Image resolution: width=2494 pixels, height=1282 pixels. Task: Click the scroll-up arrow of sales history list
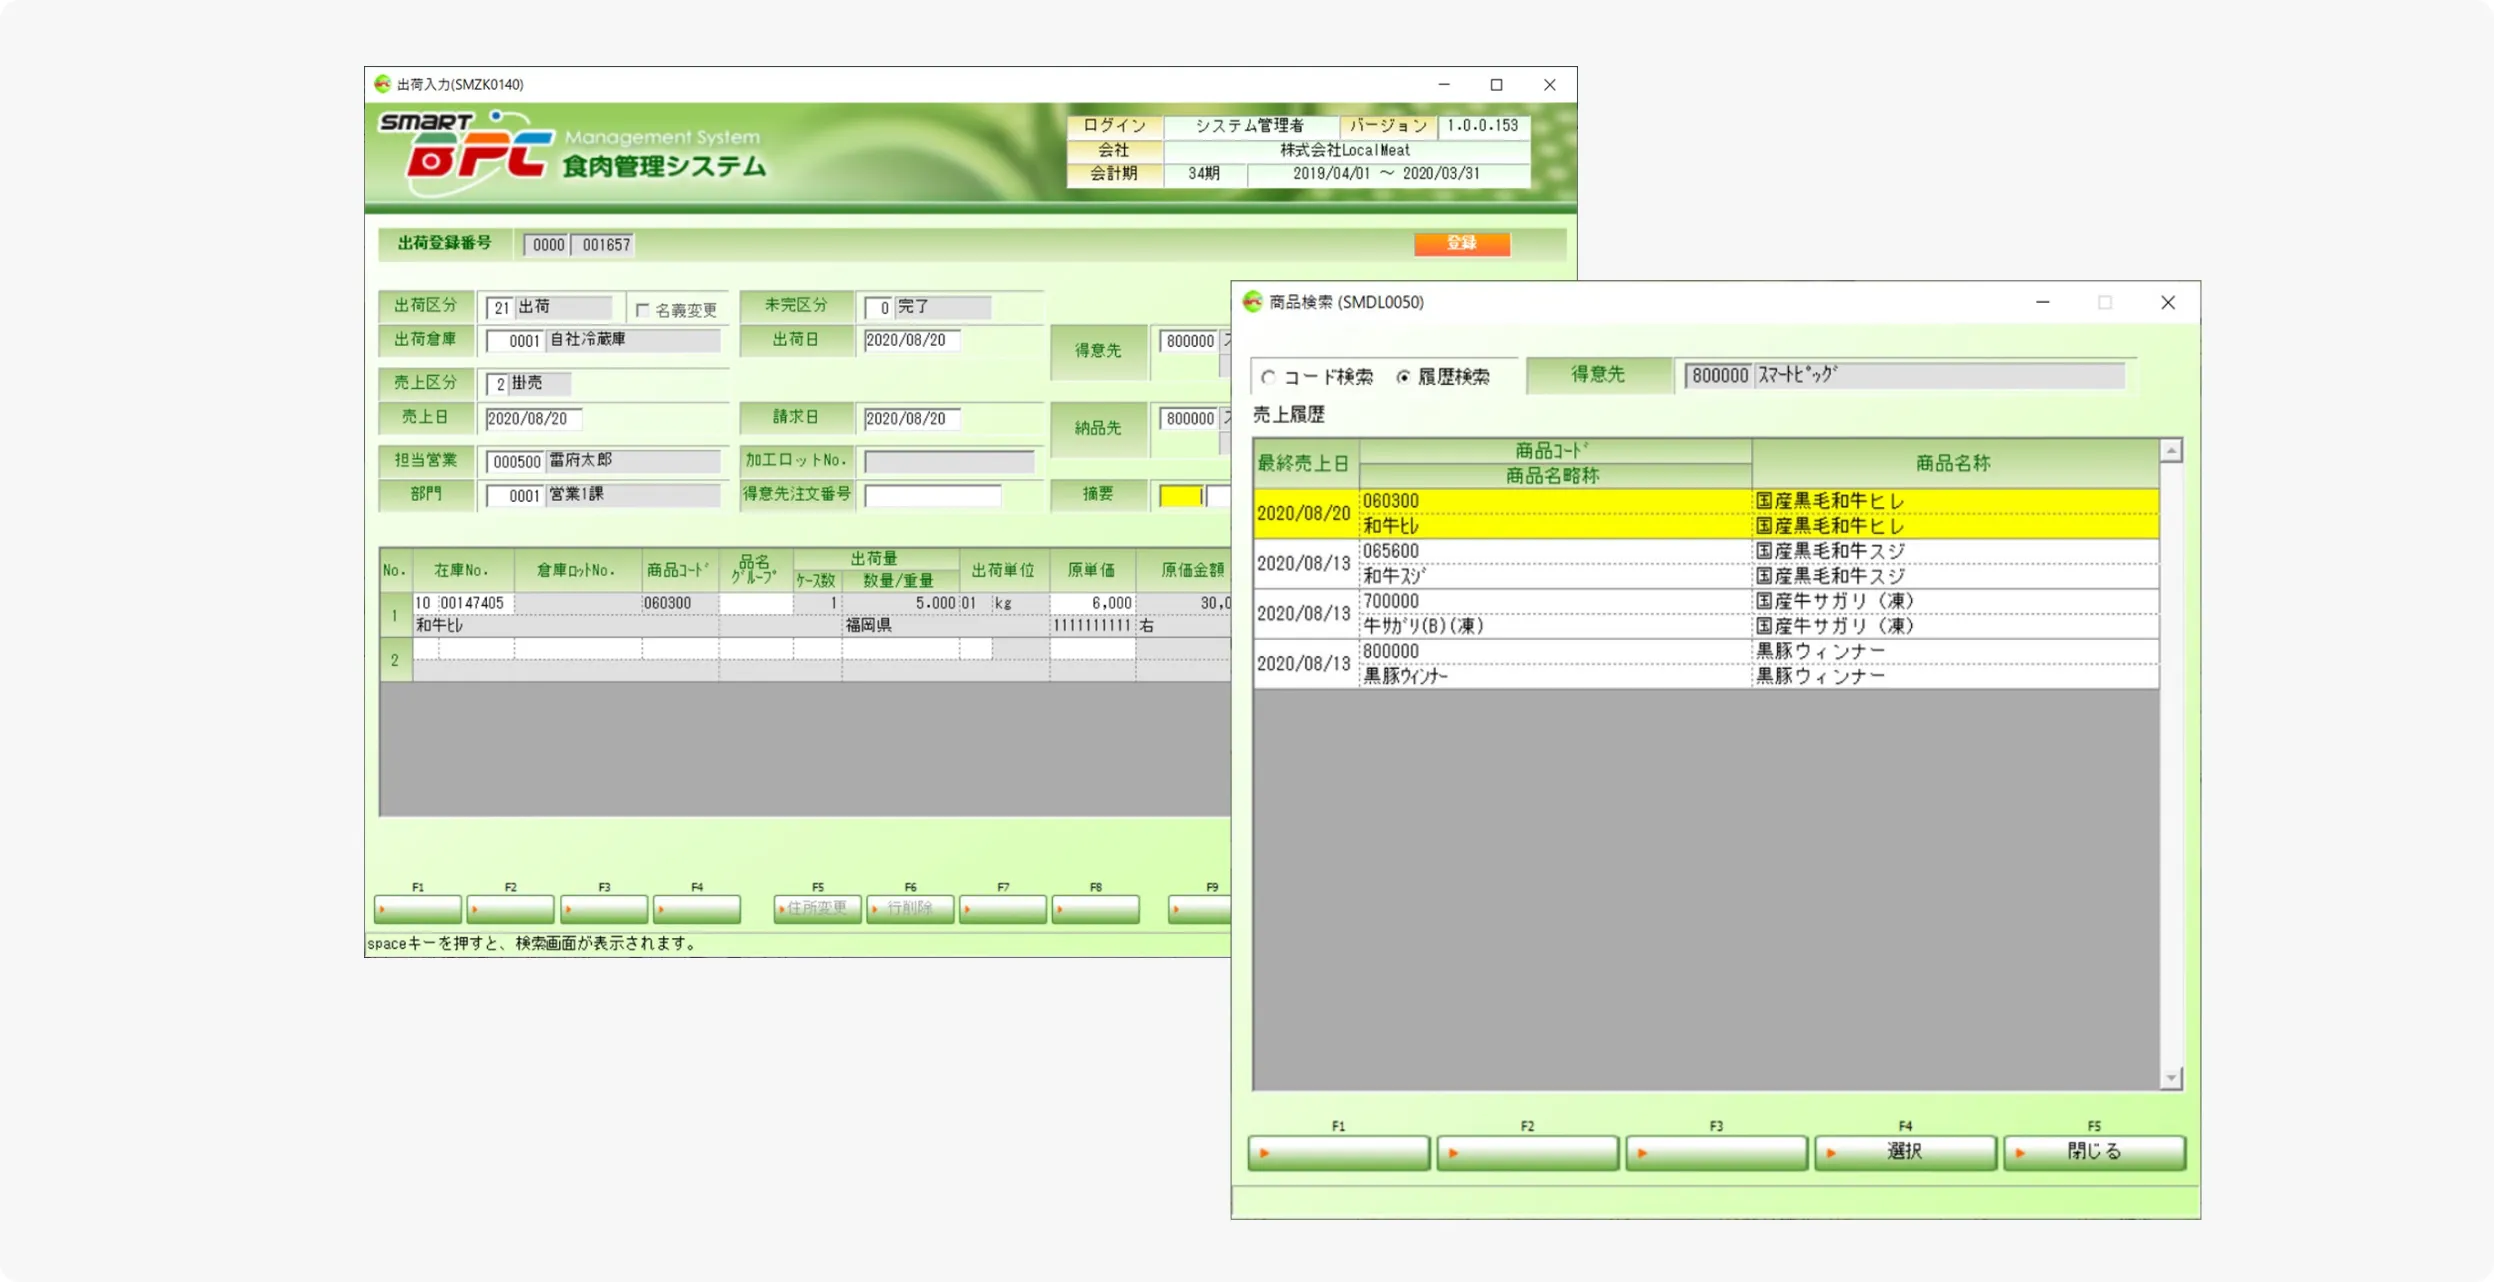2170,451
